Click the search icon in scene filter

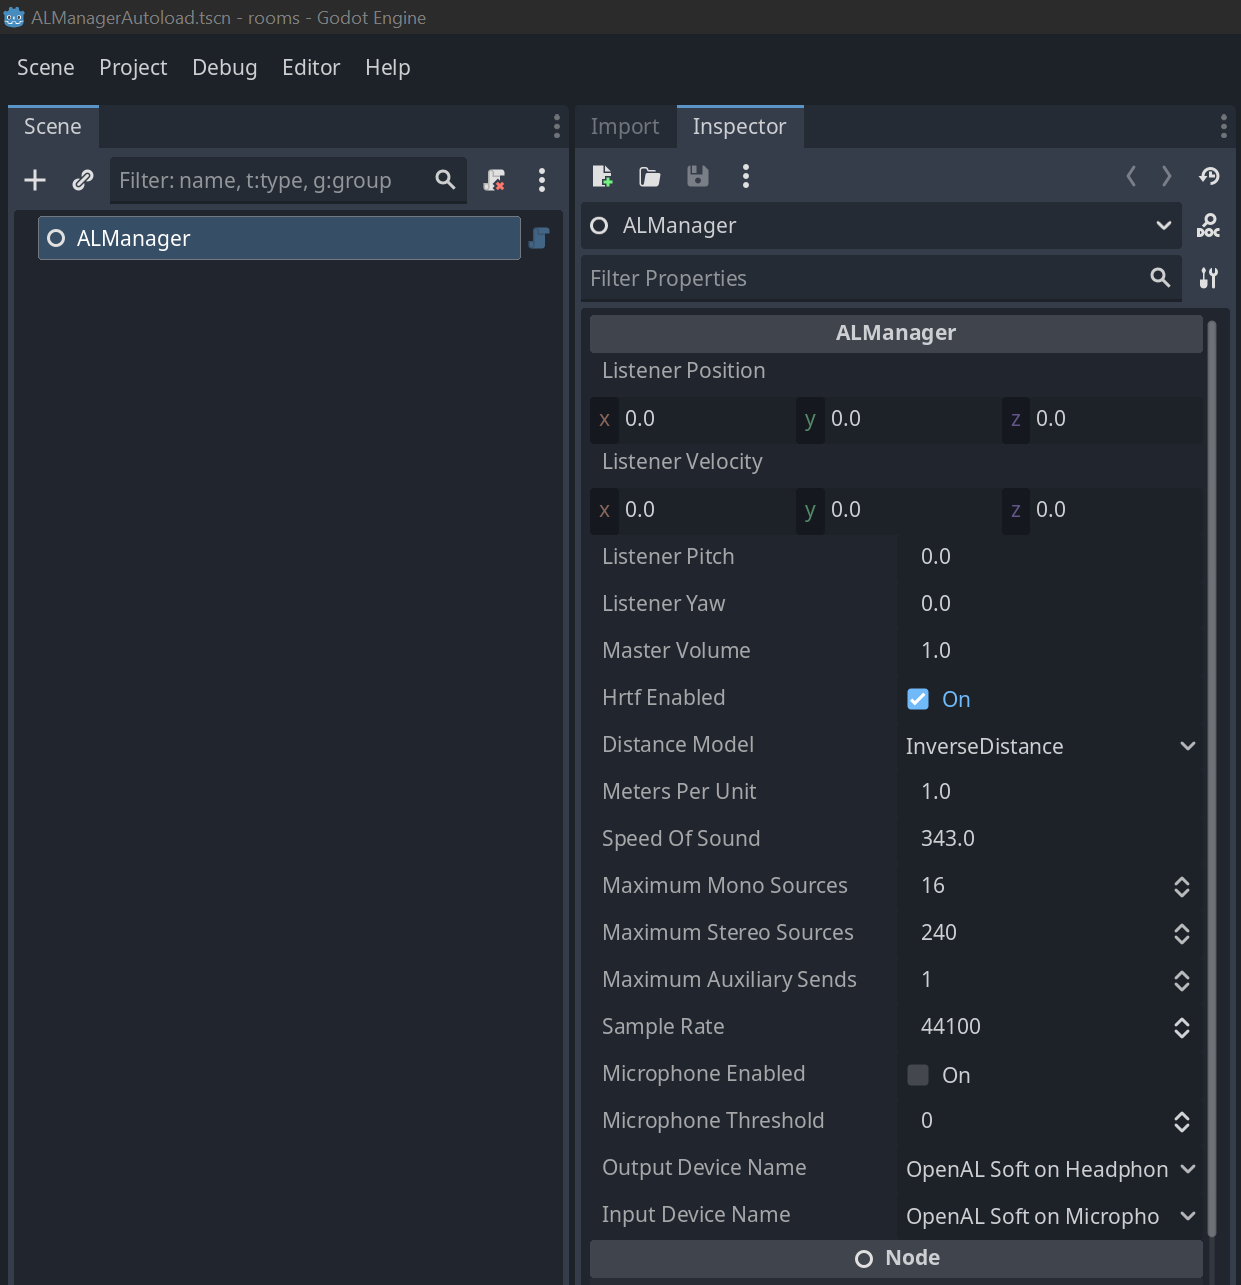(446, 180)
